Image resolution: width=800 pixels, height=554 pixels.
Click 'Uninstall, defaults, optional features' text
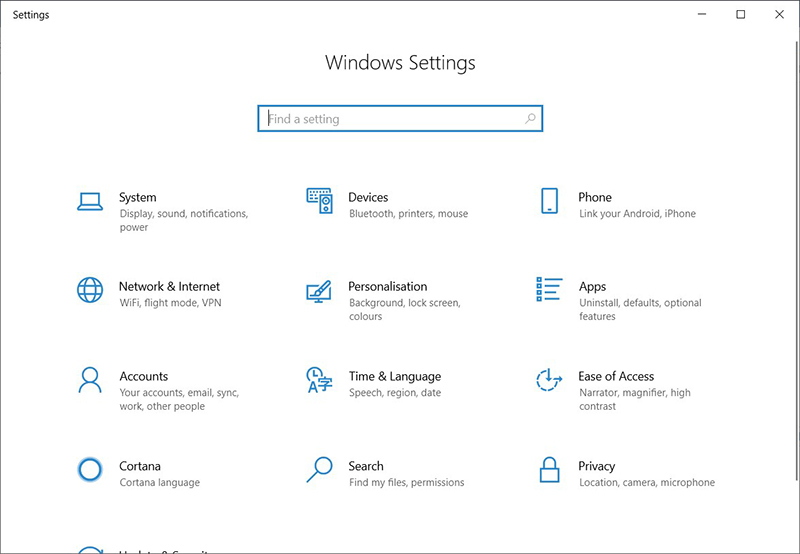pyautogui.click(x=640, y=310)
